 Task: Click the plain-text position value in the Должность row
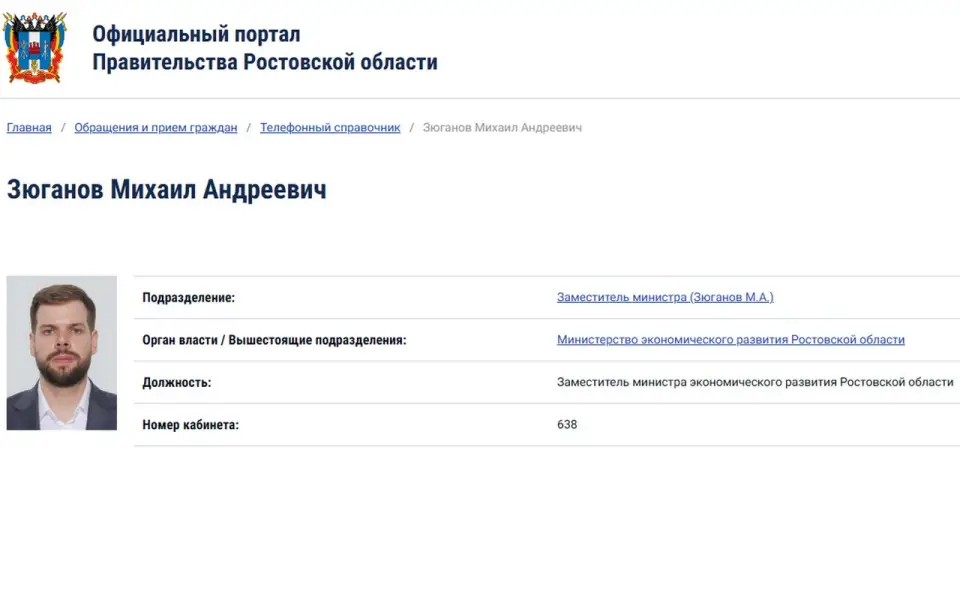click(755, 382)
